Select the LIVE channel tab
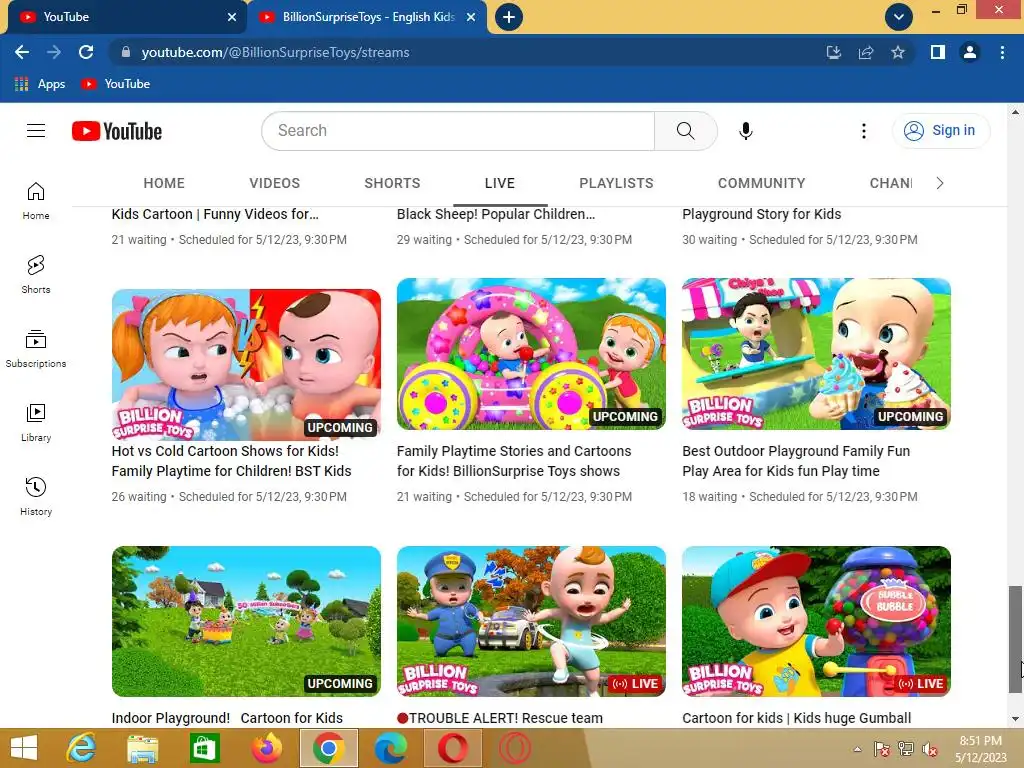The height and width of the screenshot is (768, 1024). coord(500,184)
